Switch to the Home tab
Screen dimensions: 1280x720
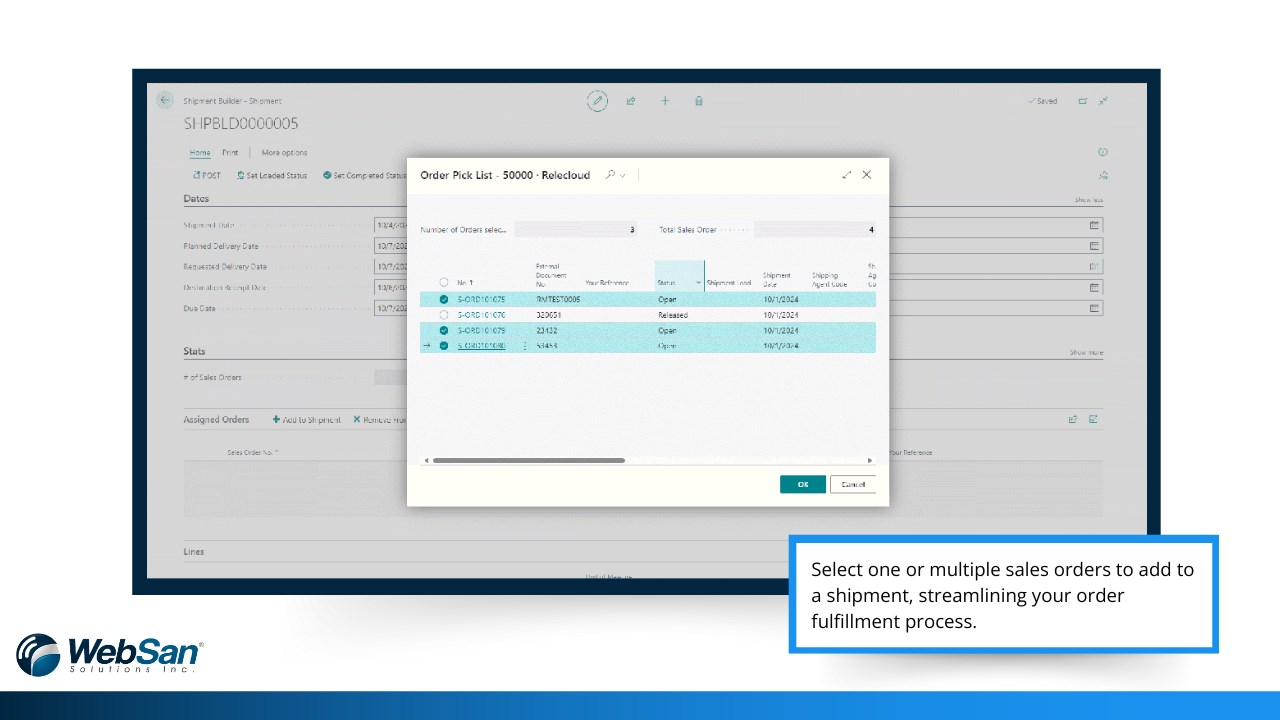click(200, 153)
